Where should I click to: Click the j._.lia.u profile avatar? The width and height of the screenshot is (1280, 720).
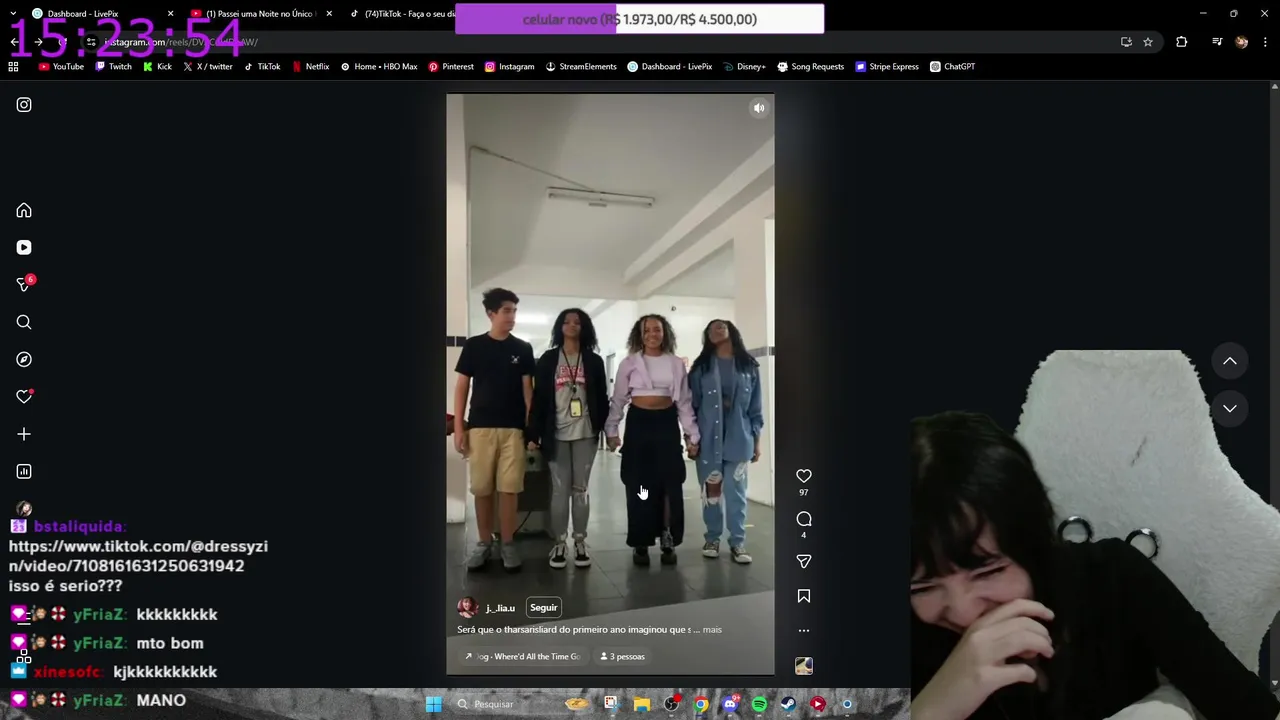coord(467,608)
